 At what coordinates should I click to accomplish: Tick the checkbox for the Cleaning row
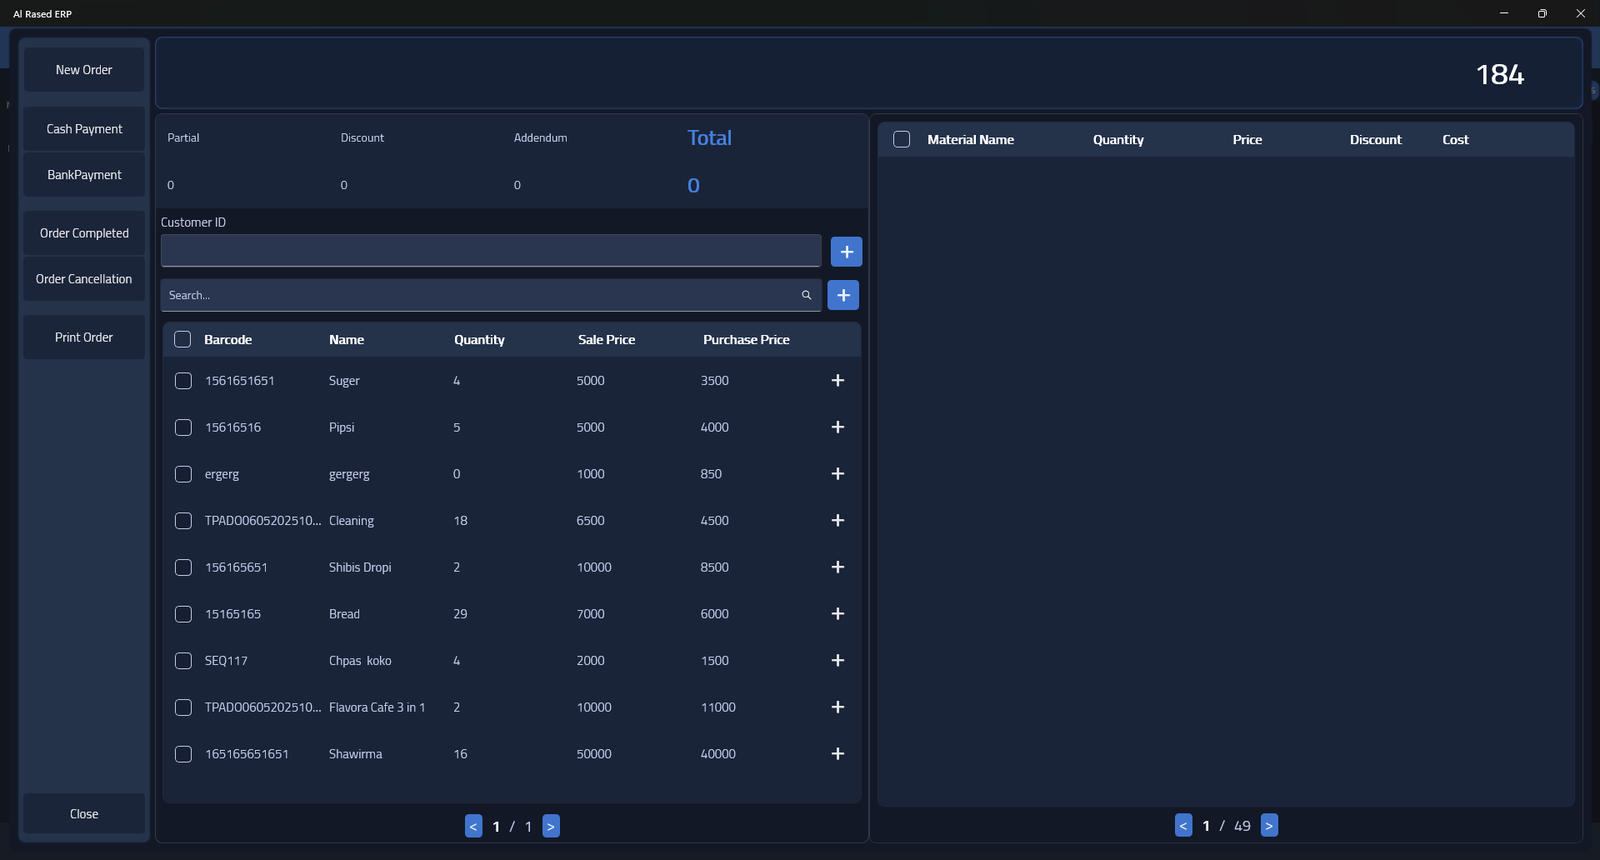[183, 521]
